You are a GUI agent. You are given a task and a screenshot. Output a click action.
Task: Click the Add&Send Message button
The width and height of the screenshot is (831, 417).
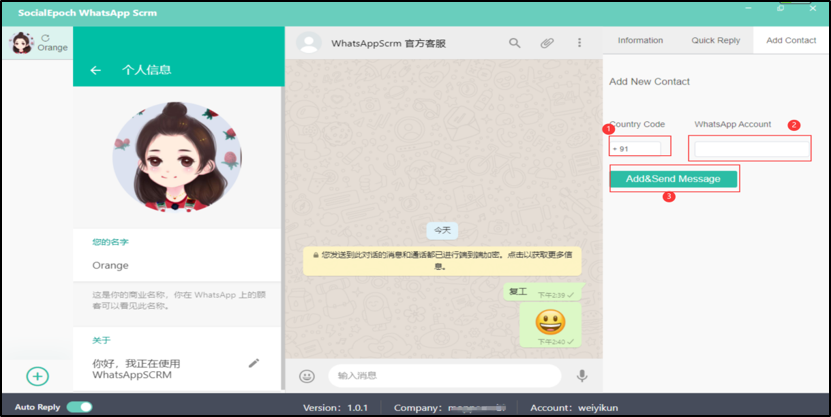click(x=673, y=179)
